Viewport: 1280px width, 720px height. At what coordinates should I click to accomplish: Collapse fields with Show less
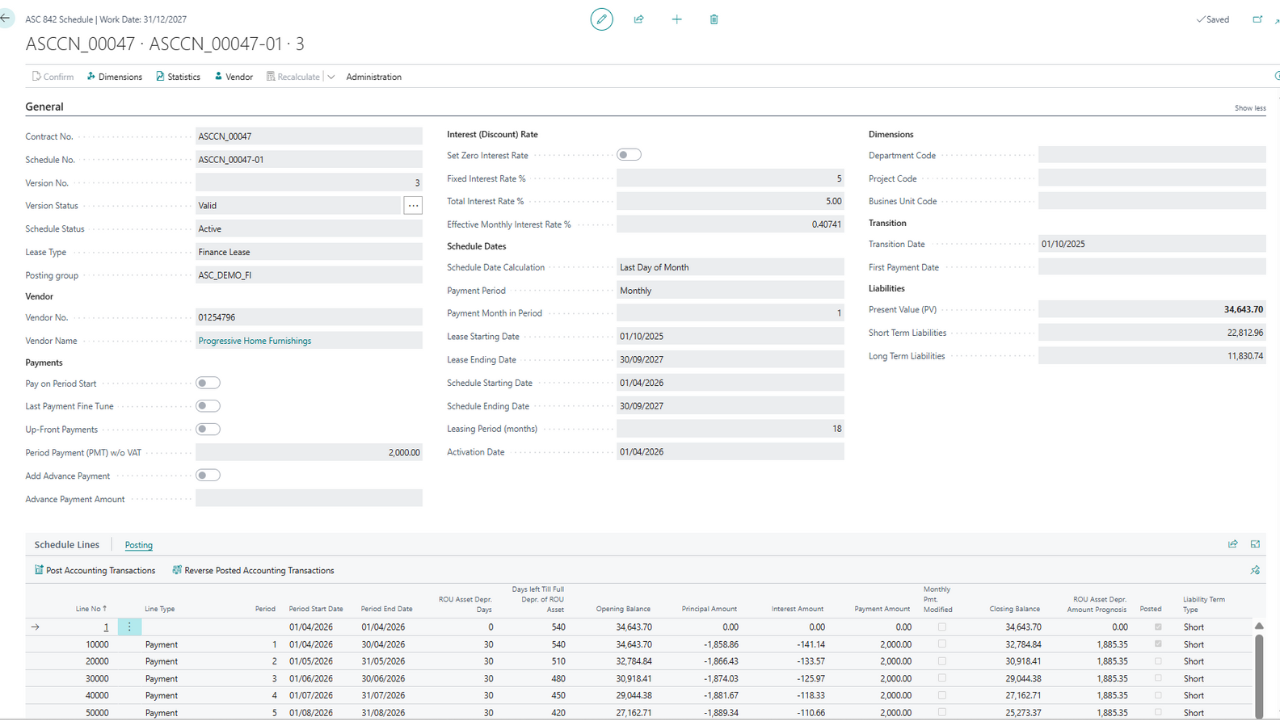point(1250,108)
